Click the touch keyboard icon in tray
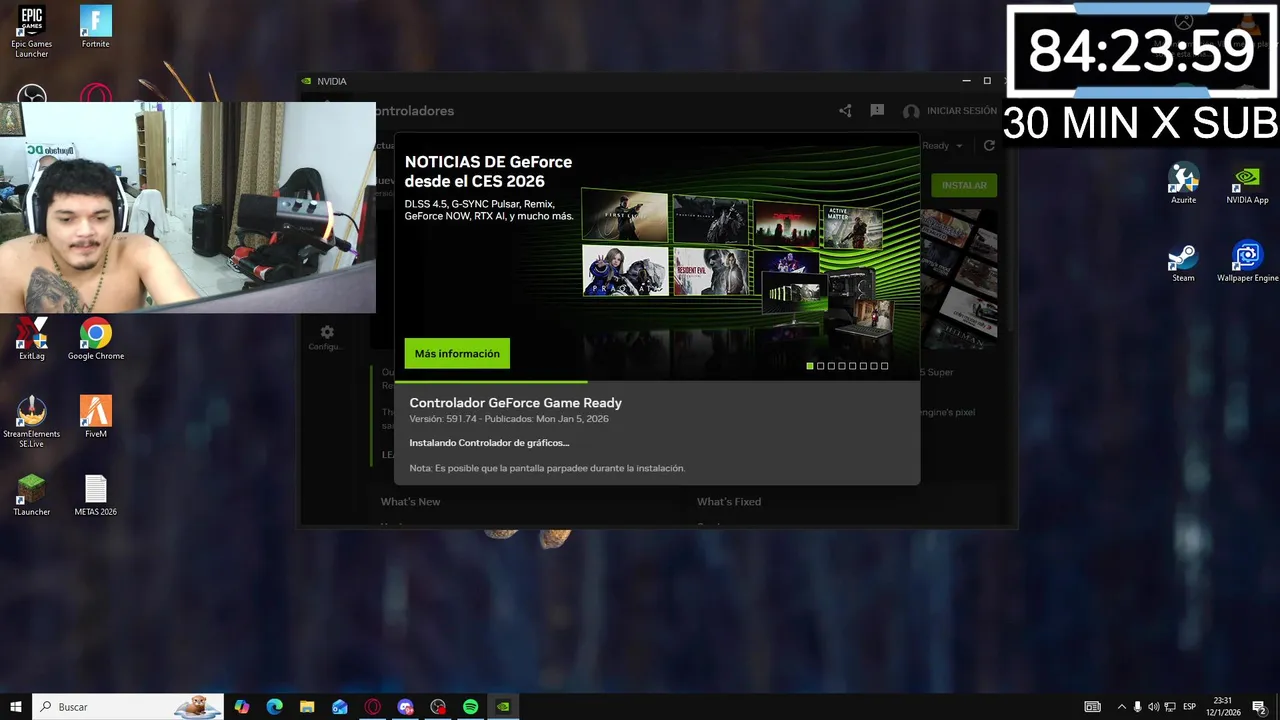 click(x=1092, y=707)
